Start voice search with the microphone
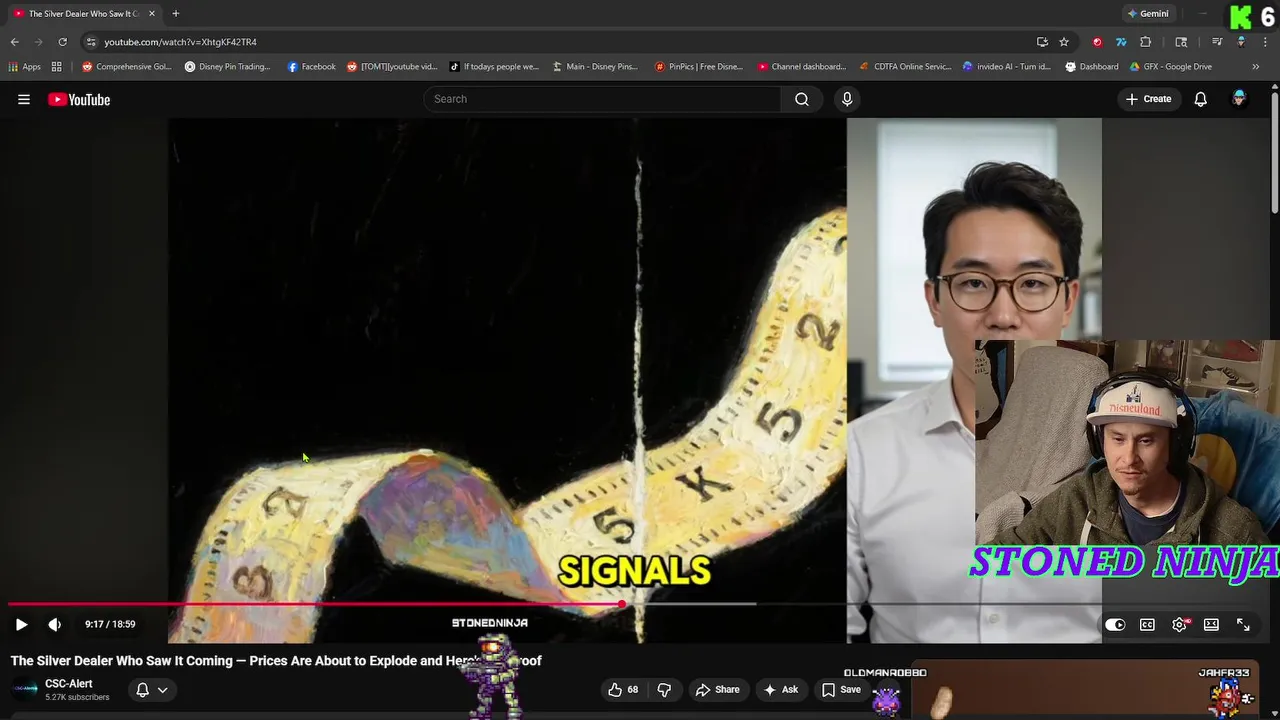This screenshot has height=720, width=1280. coord(847,99)
